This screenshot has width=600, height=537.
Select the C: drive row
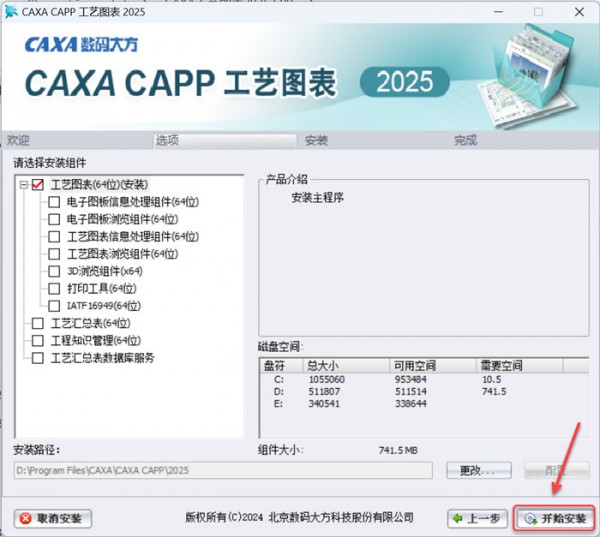(424, 379)
